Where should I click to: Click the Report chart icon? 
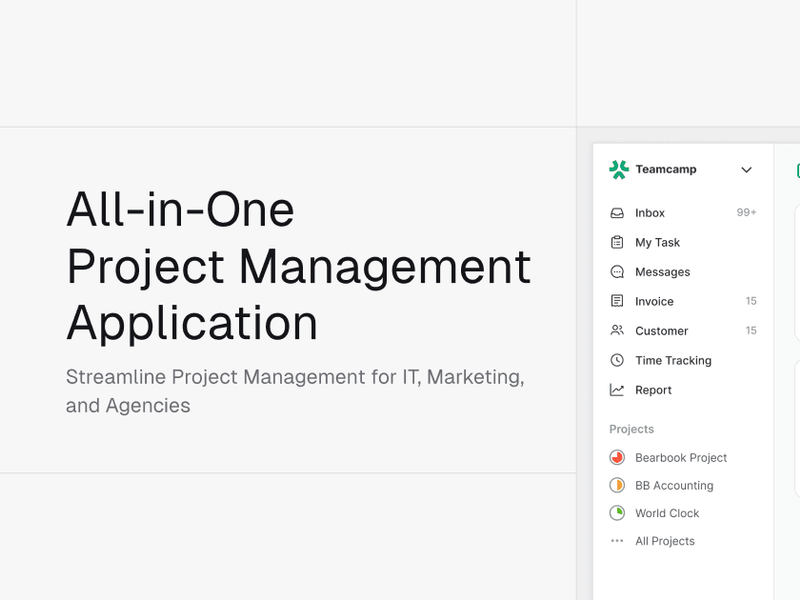coord(617,390)
